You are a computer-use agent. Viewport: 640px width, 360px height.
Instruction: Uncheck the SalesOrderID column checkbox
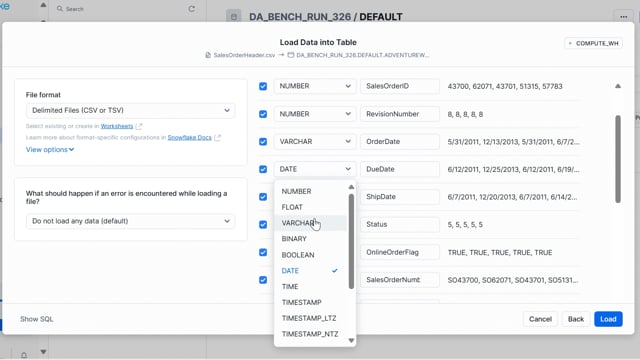263,86
